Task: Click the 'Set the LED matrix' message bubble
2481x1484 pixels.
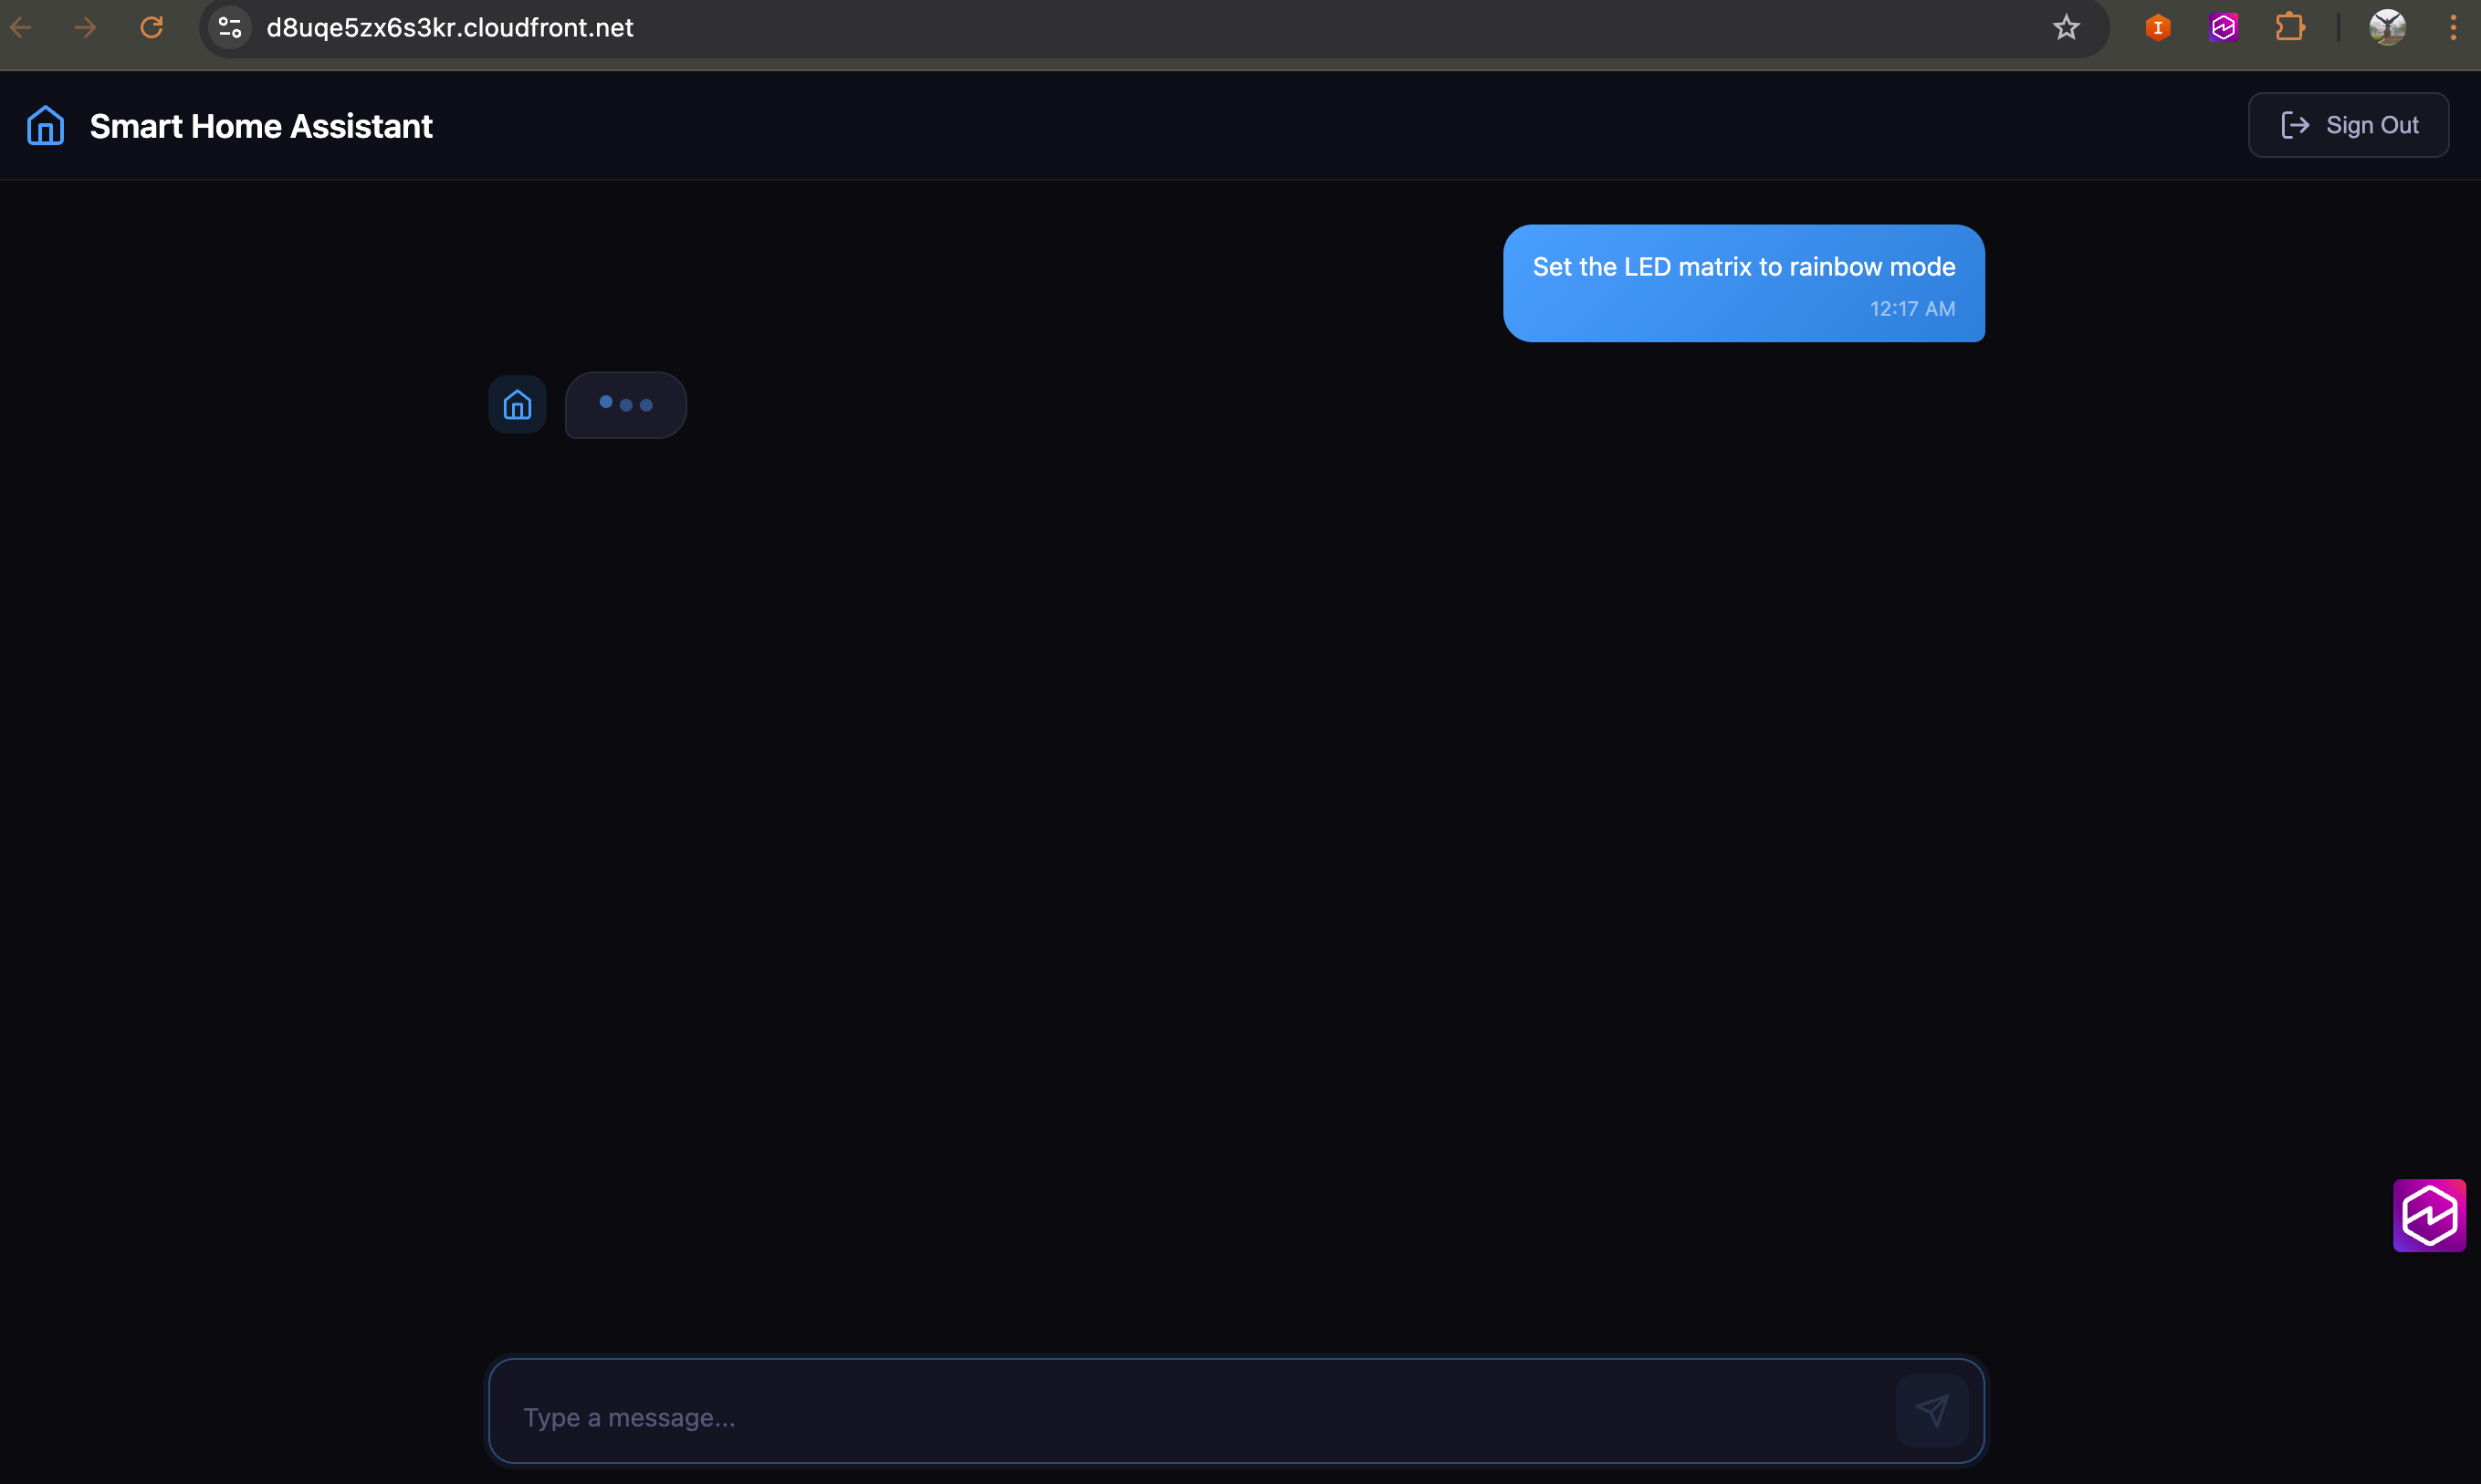Action: point(1743,283)
